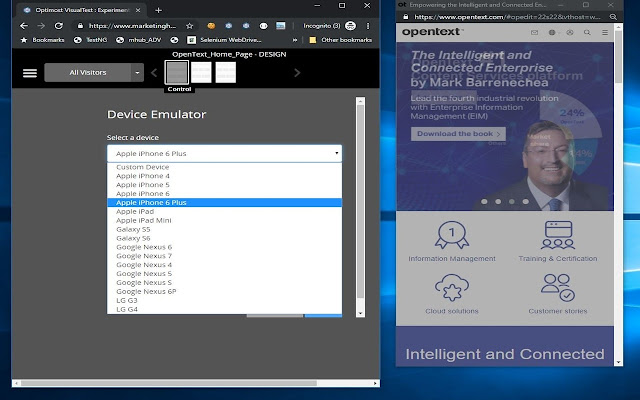
Task: Click the opentext window vertical scrollbar
Action: [618, 57]
